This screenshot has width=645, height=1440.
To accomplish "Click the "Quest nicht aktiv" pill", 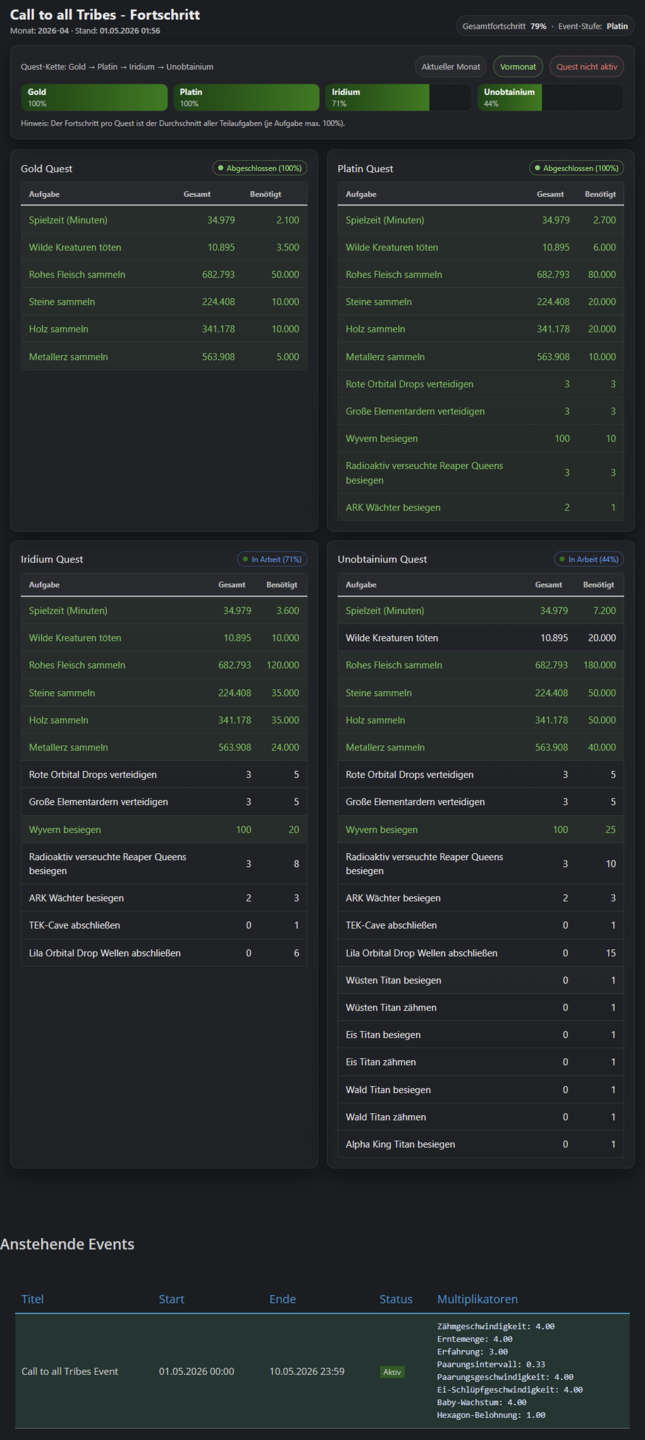I will pyautogui.click(x=587, y=67).
